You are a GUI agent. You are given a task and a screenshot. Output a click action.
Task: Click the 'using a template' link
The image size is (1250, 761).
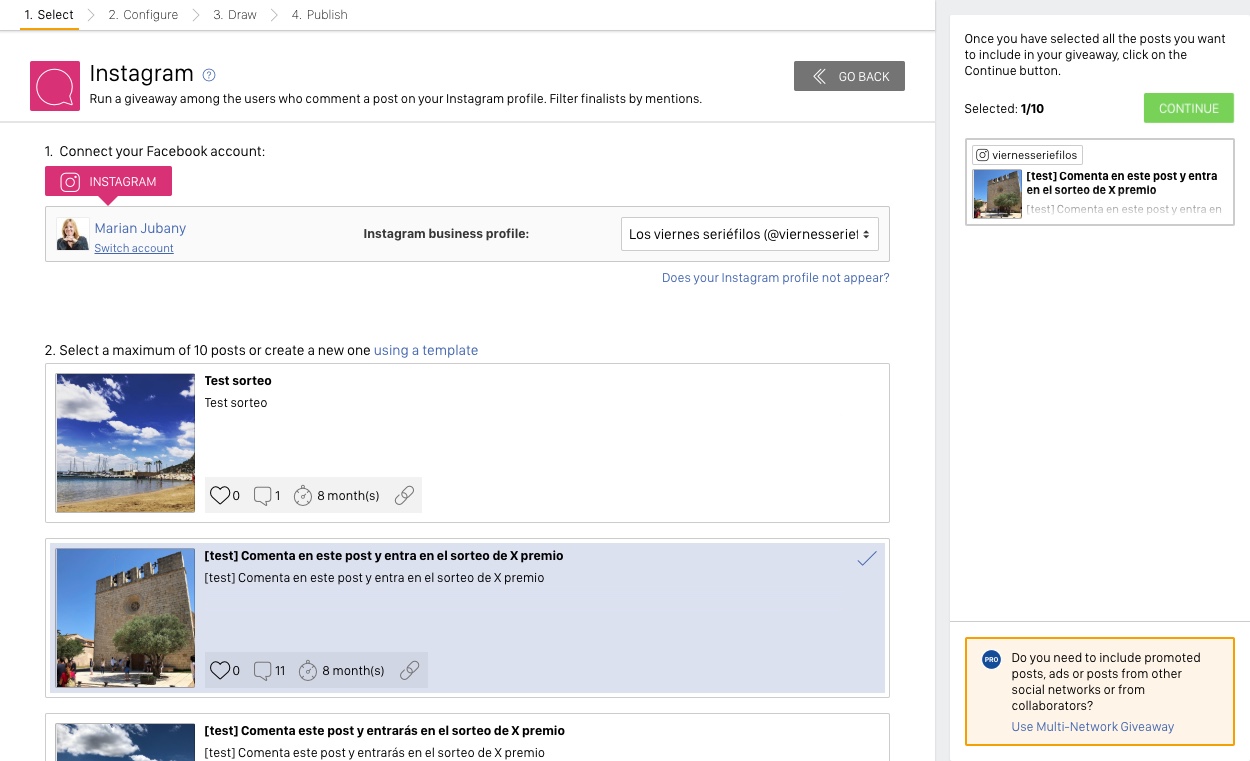(x=426, y=350)
